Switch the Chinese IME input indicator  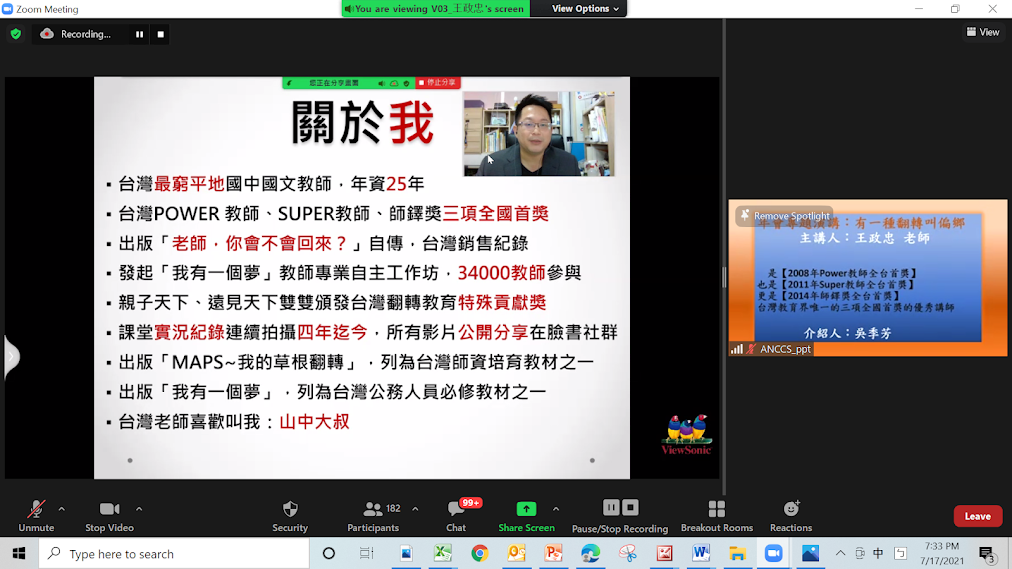[878, 554]
